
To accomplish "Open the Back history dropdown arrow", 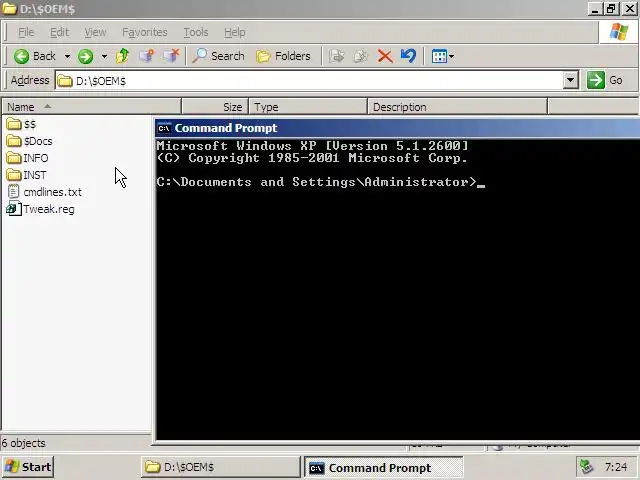I will coord(67,56).
